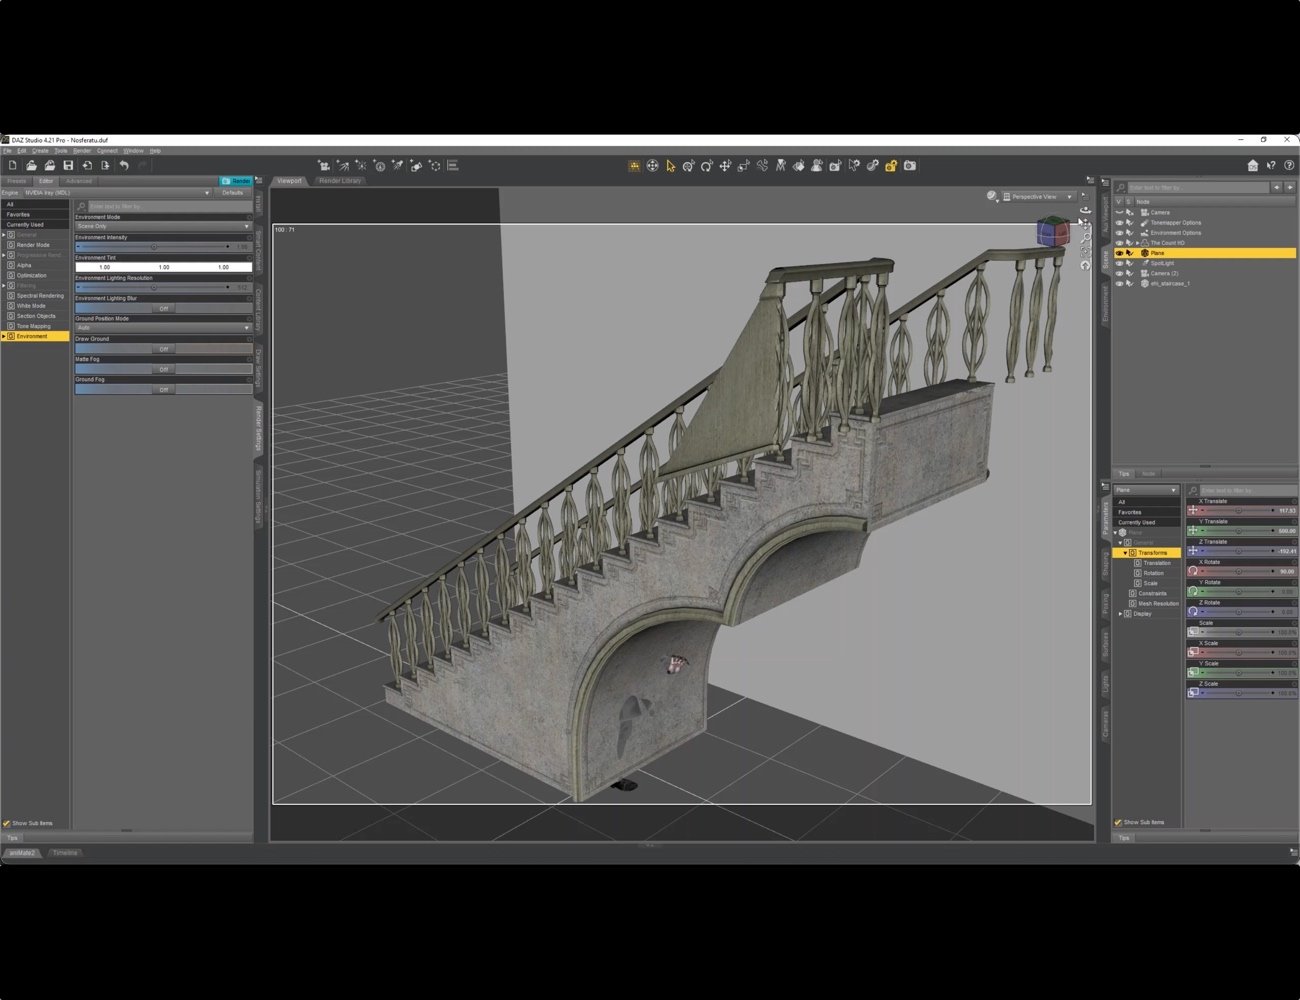
Task: Adjust the Environment Intensity slider
Action: pos(154,247)
